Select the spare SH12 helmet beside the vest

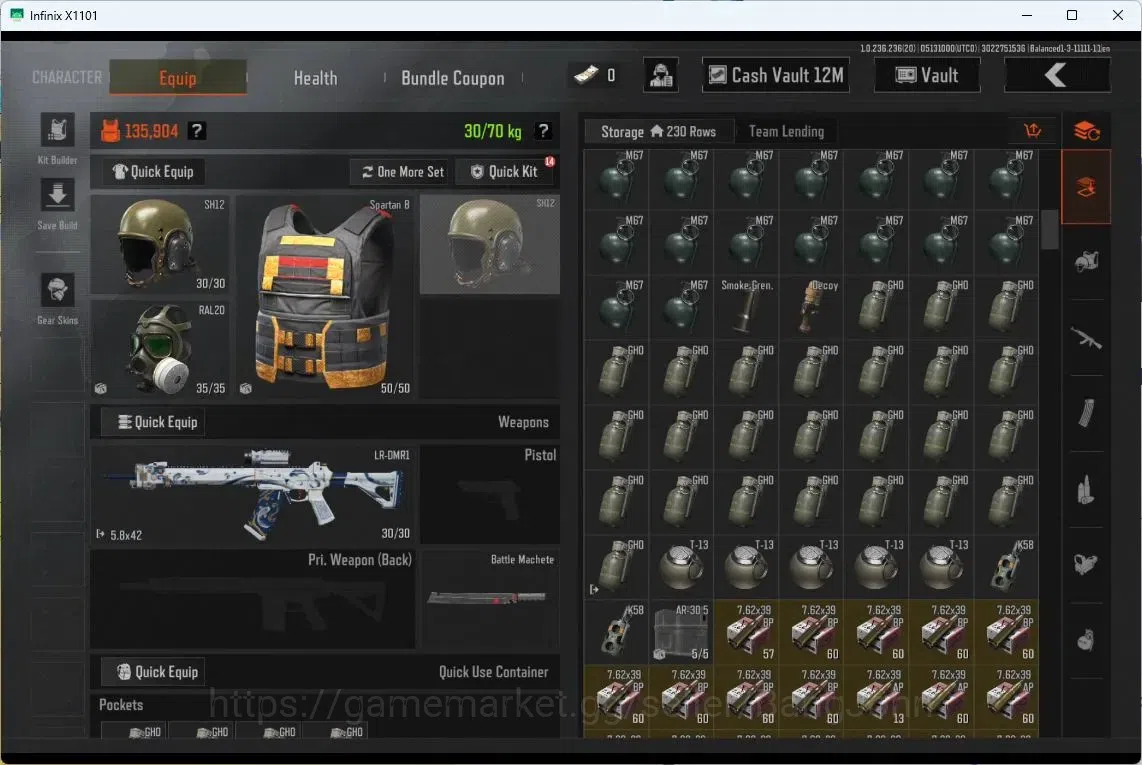(490, 244)
